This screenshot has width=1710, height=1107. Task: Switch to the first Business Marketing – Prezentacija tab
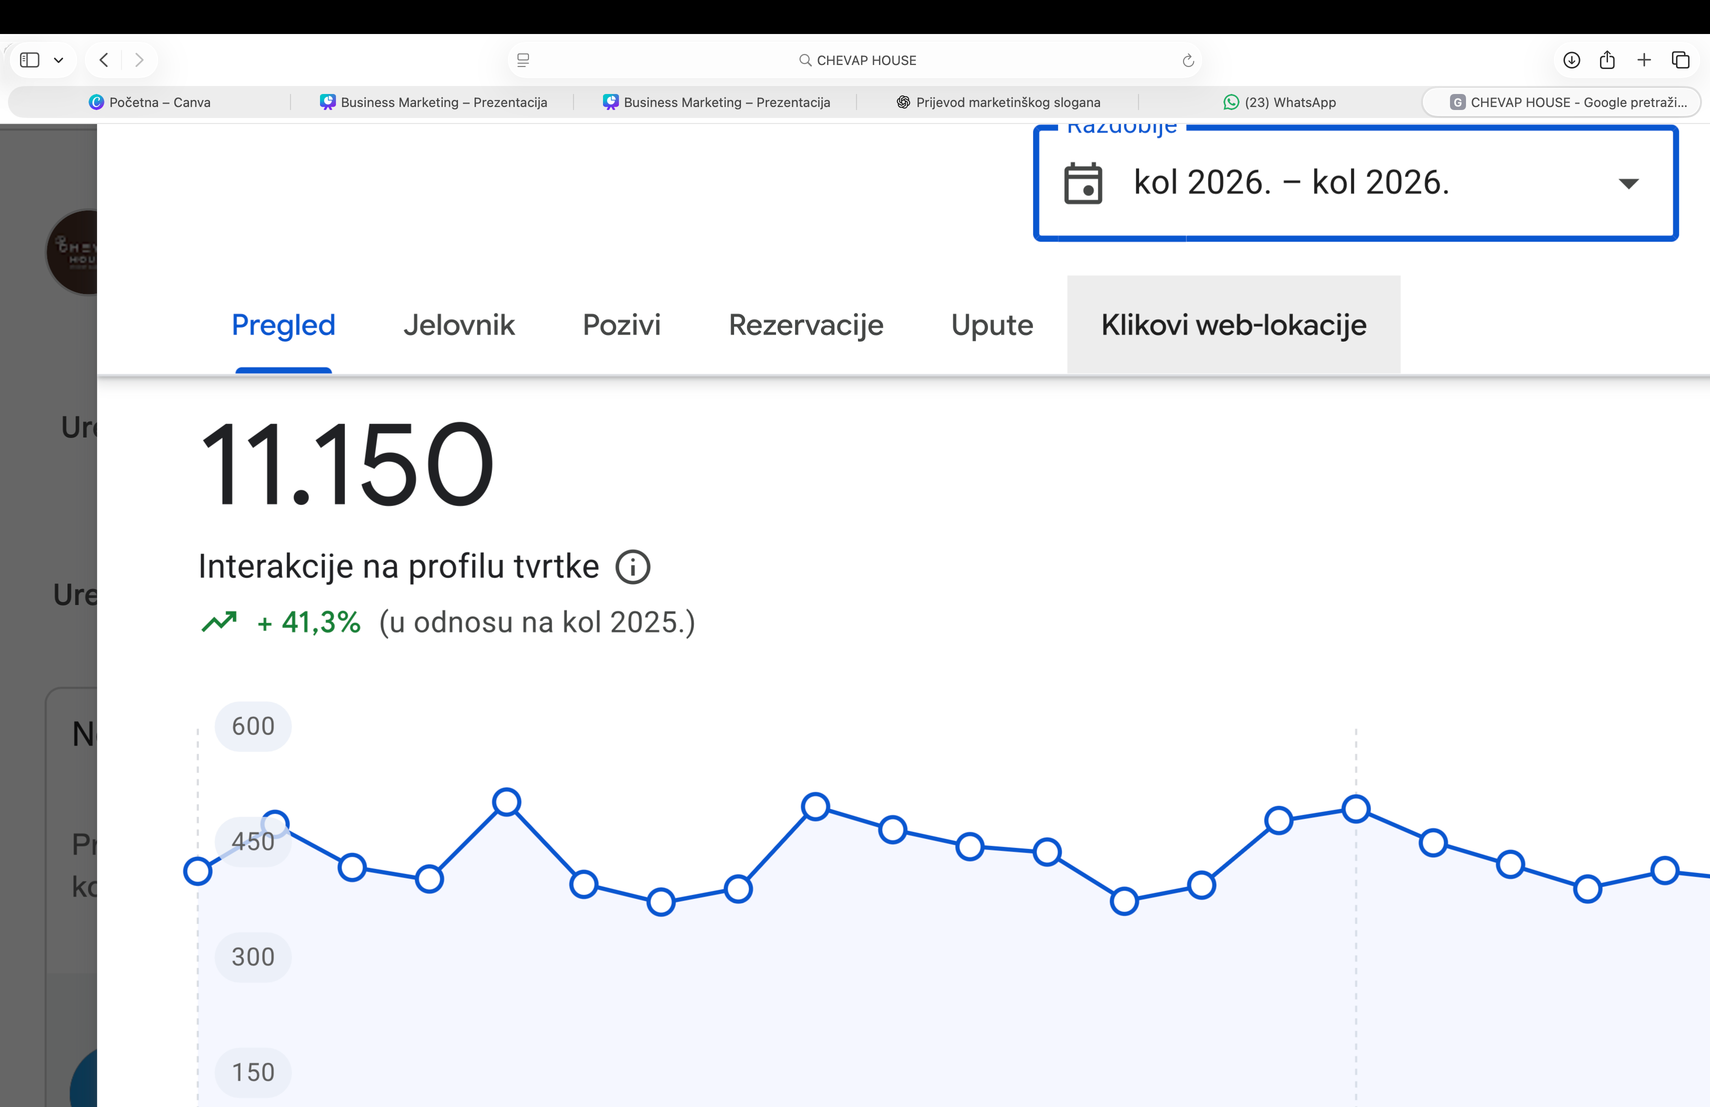pos(433,102)
